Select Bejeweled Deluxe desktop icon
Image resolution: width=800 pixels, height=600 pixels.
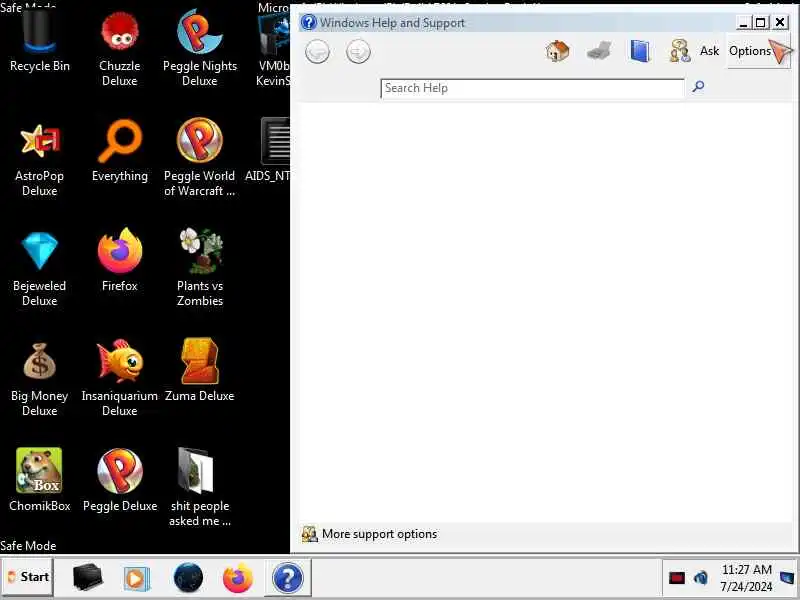pyautogui.click(x=39, y=267)
